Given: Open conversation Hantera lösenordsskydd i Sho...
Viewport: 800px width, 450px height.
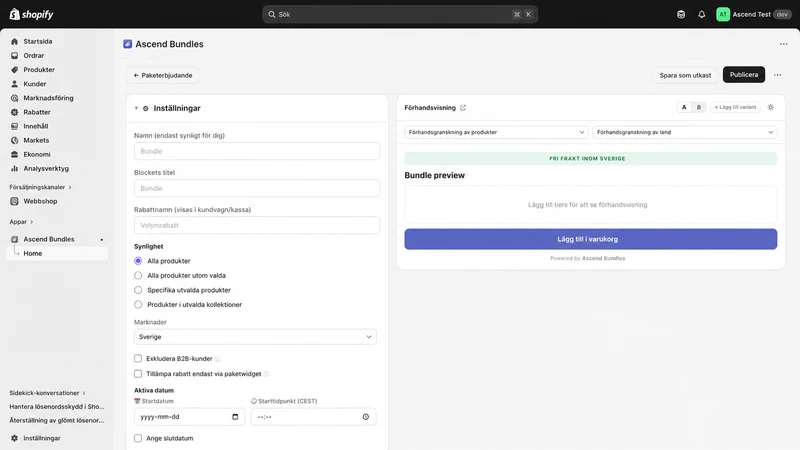Looking at the screenshot, I should pos(57,407).
